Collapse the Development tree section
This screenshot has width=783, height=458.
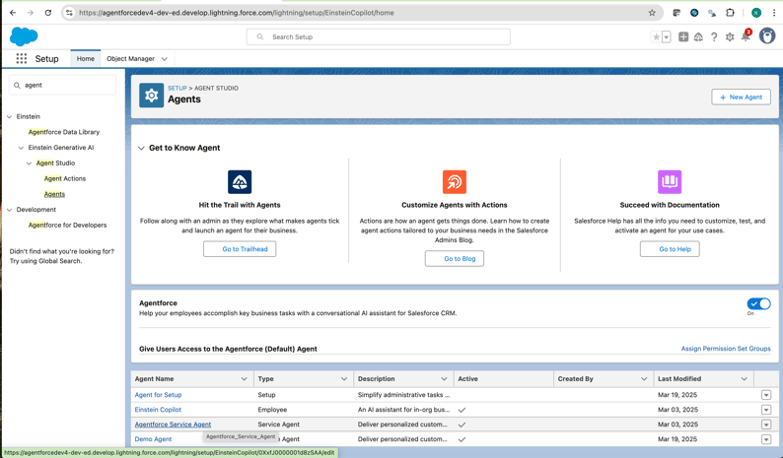pos(9,210)
